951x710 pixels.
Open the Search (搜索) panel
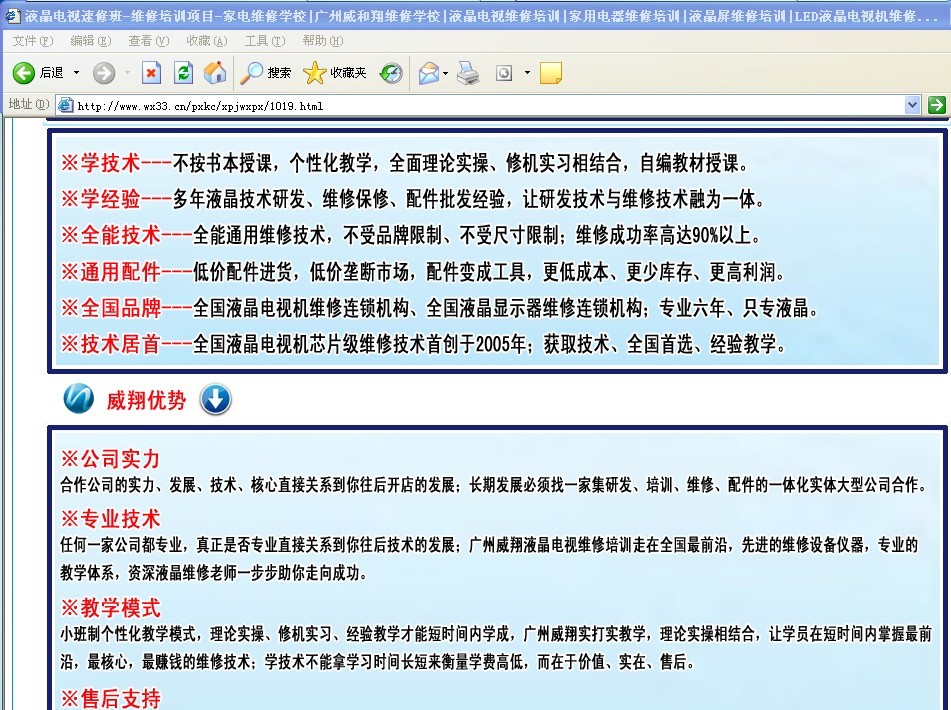tap(266, 73)
